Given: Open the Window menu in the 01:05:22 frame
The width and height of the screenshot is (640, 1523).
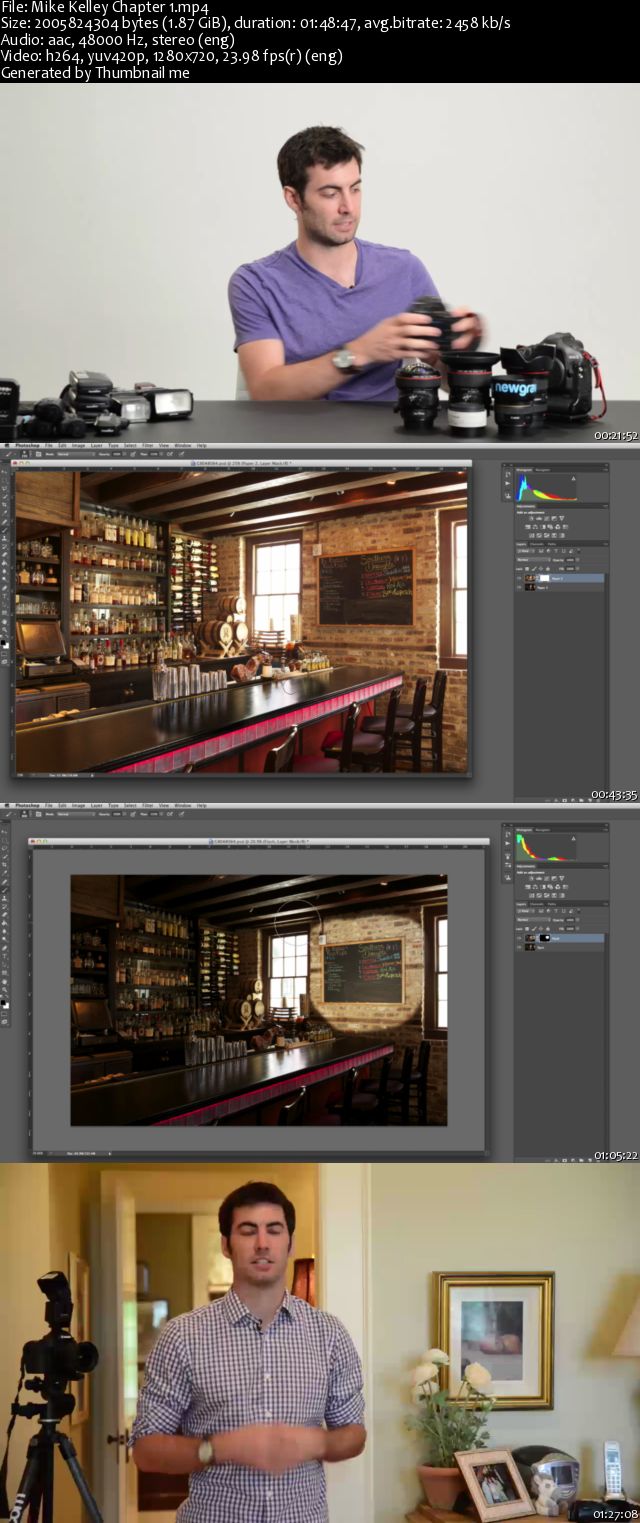Looking at the screenshot, I should pos(182,805).
